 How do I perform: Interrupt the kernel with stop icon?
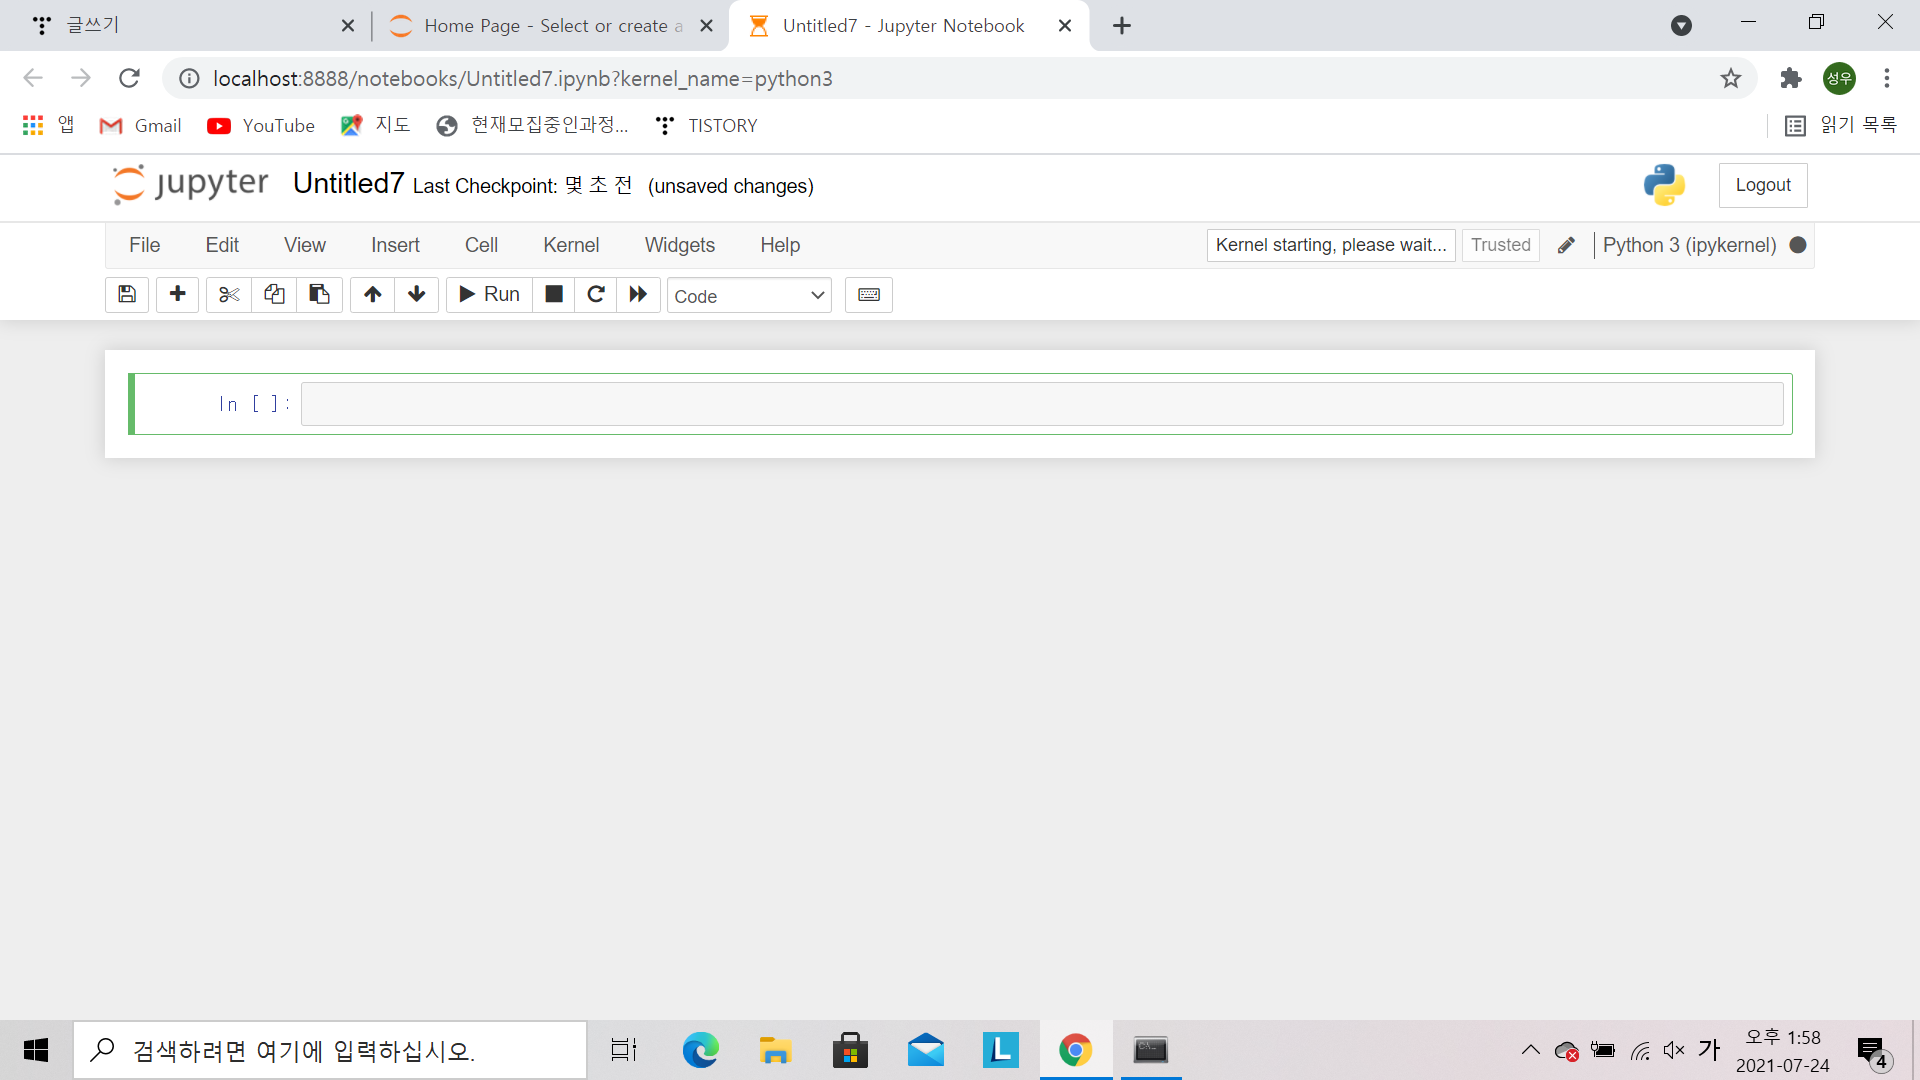tap(554, 294)
